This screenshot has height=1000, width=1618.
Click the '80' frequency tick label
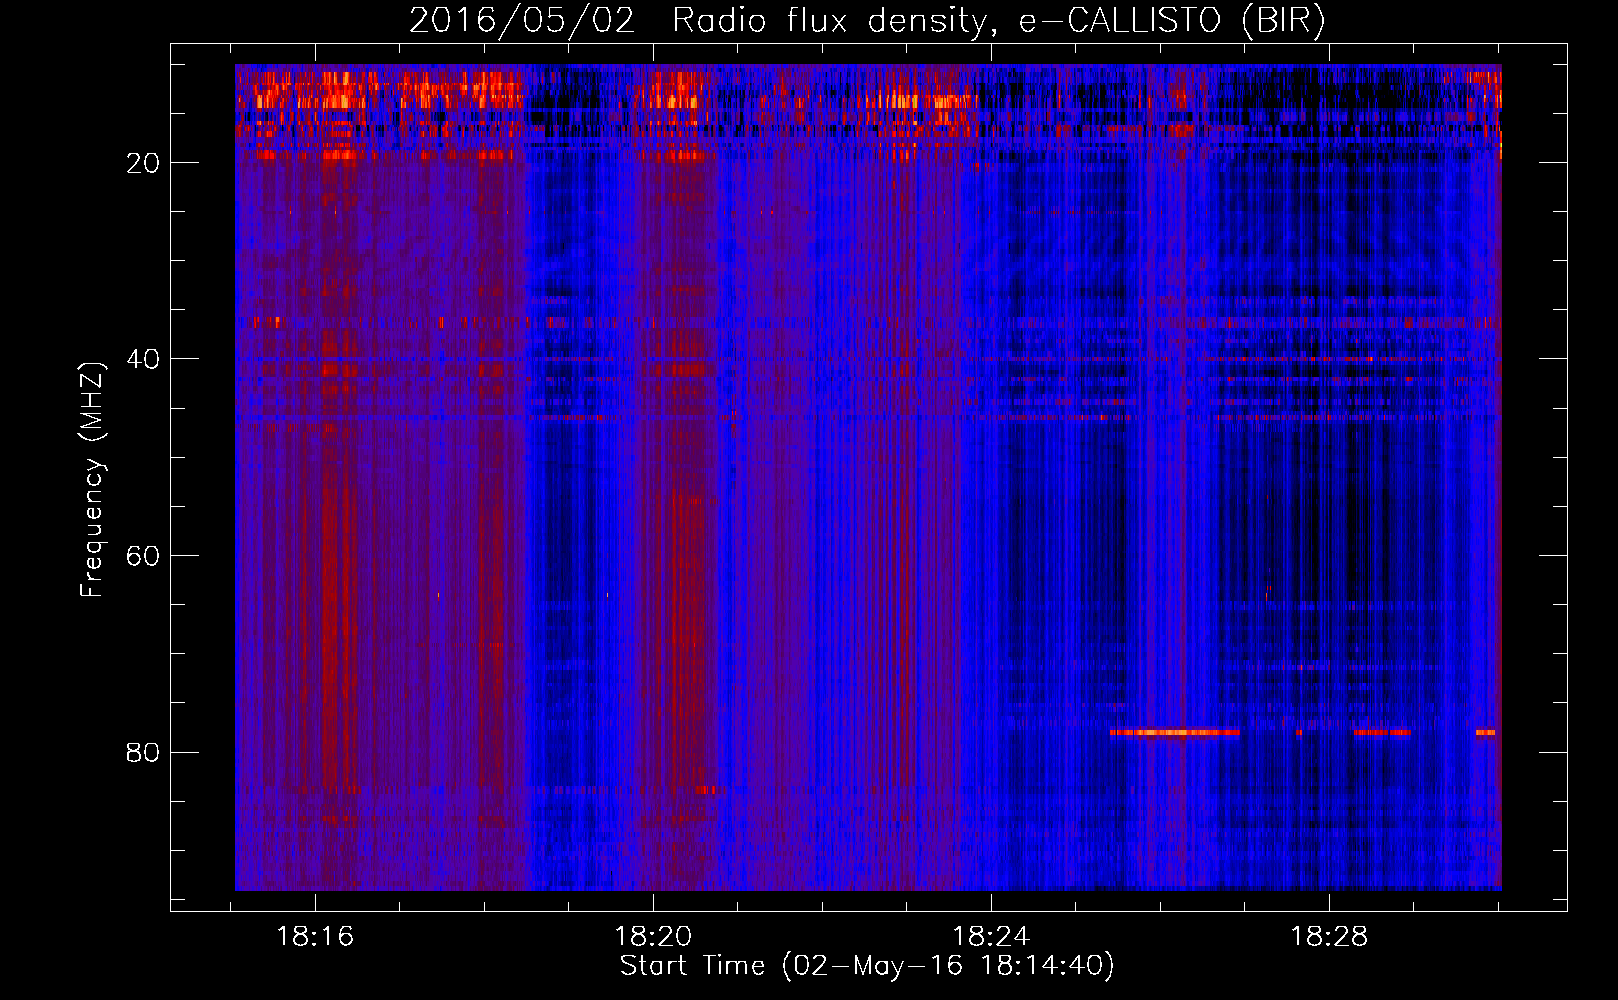click(x=144, y=752)
